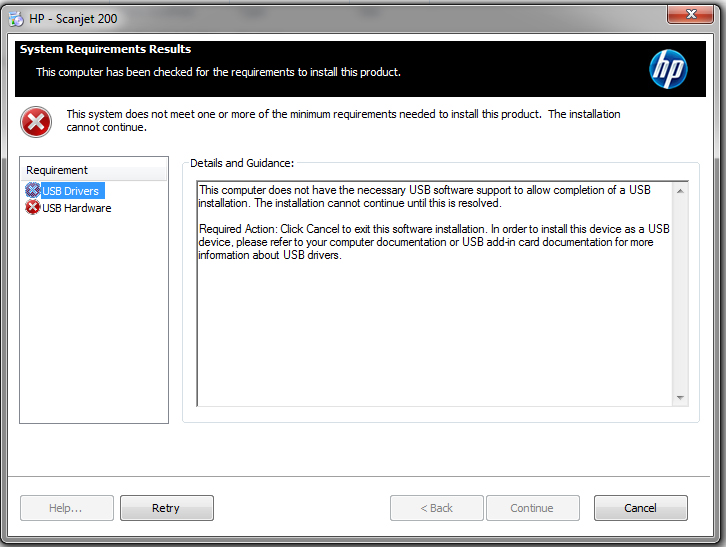
Task: Click the scroll down arrow in details box
Action: point(680,397)
